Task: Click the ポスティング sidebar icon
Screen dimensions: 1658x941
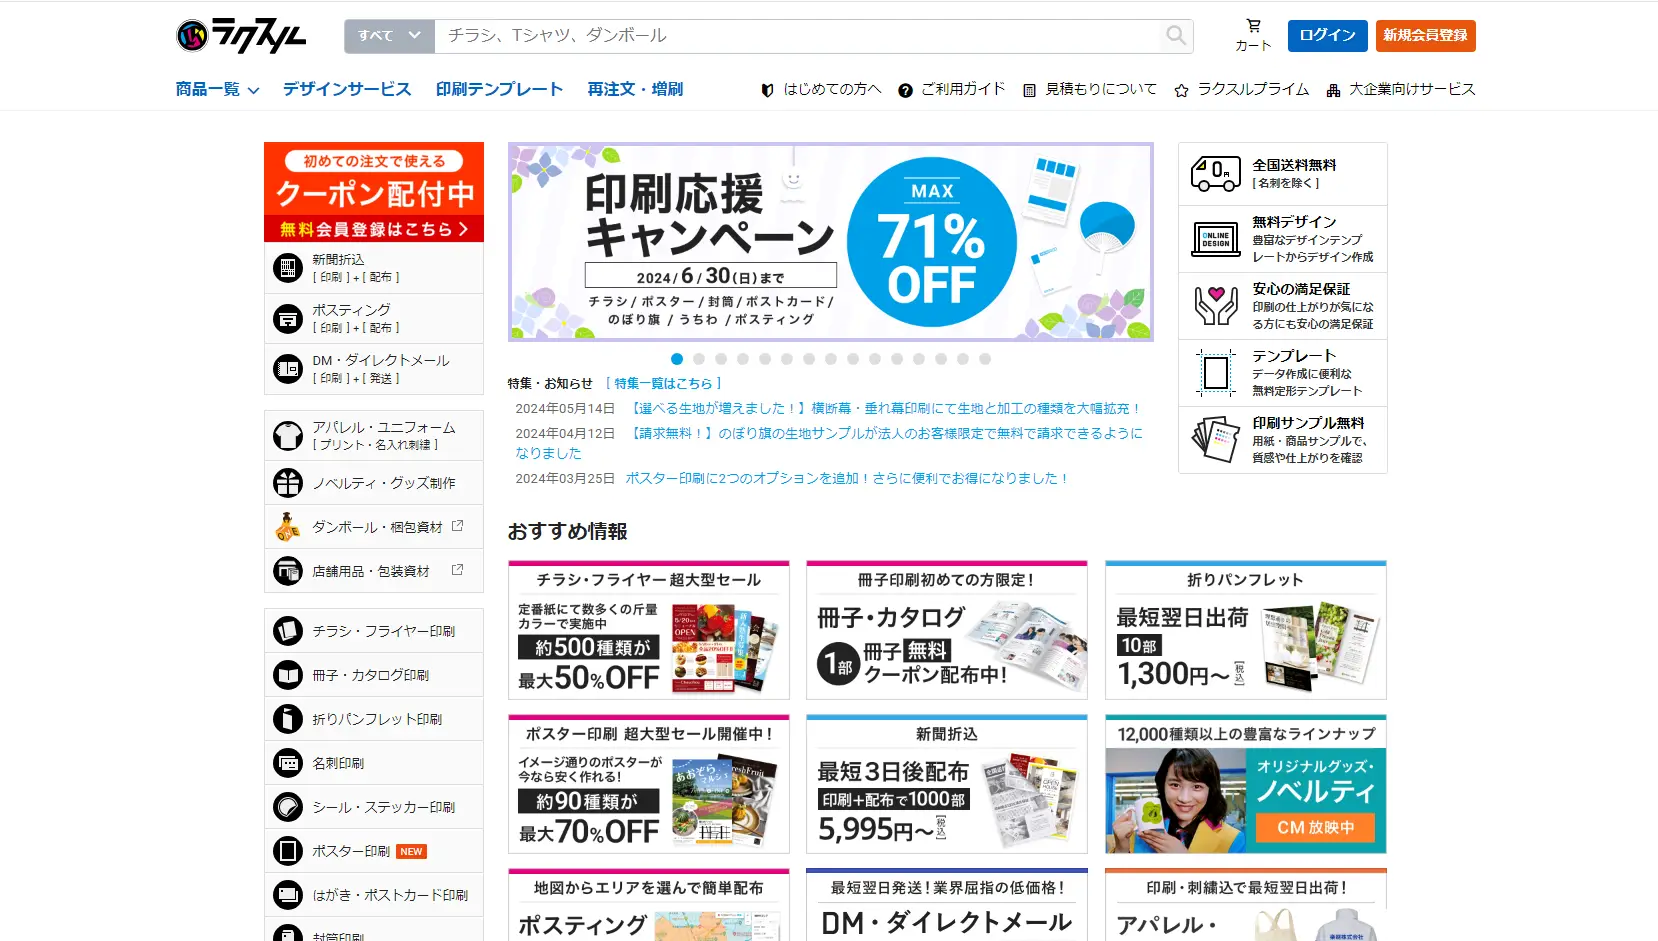Action: tap(288, 318)
